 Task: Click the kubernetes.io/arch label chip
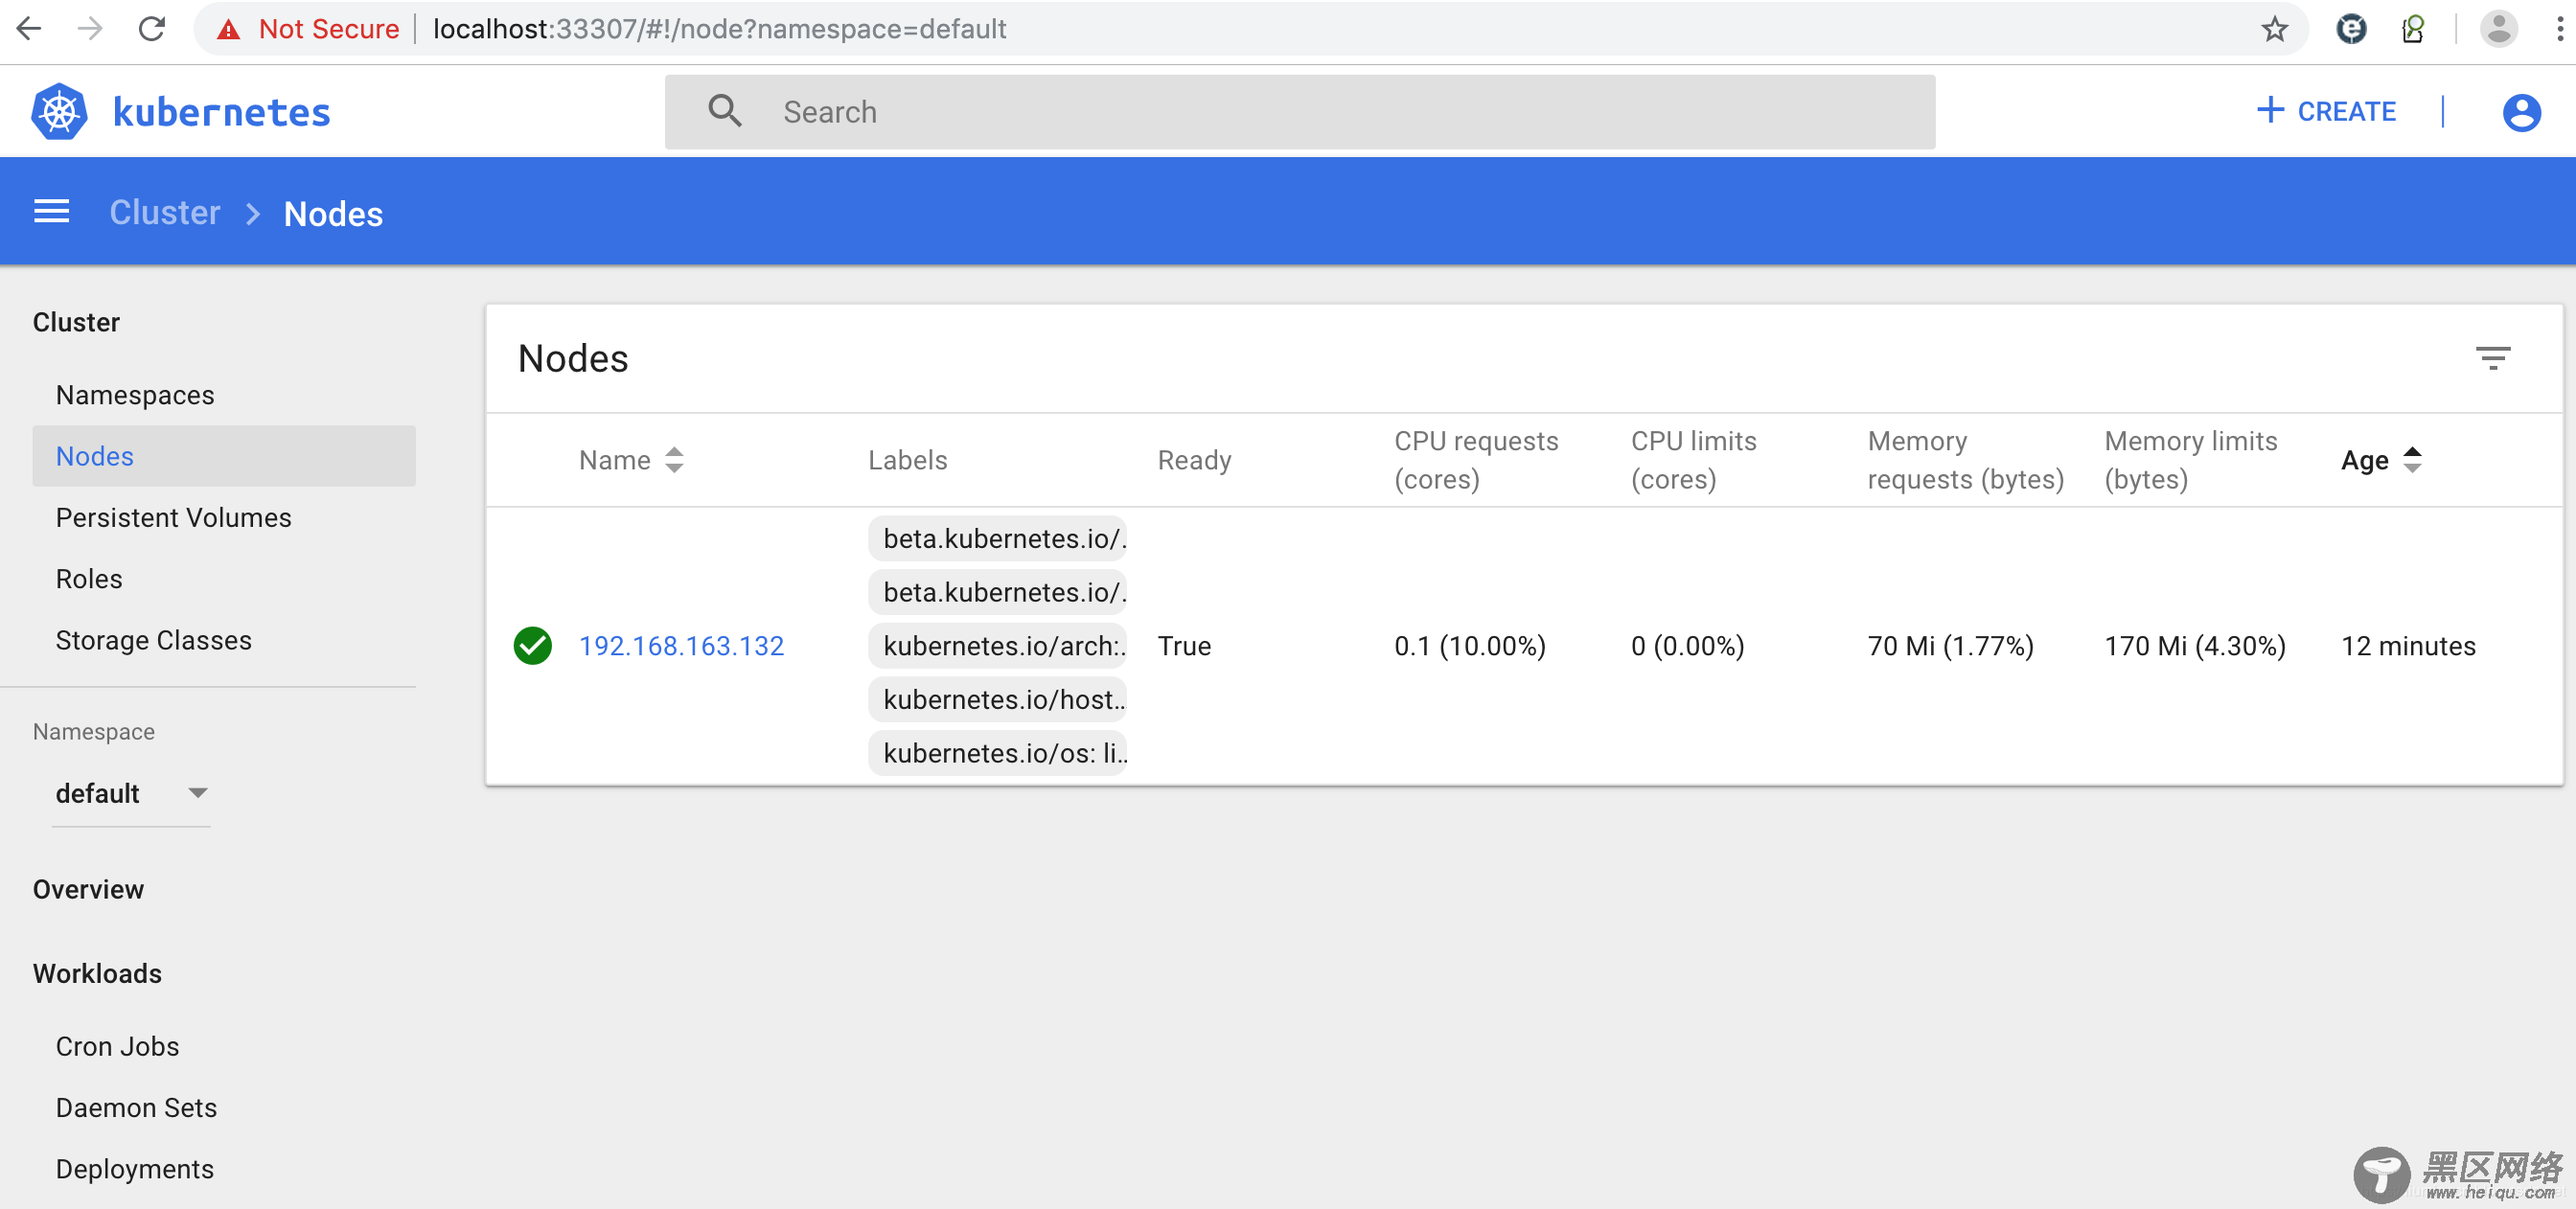998,646
